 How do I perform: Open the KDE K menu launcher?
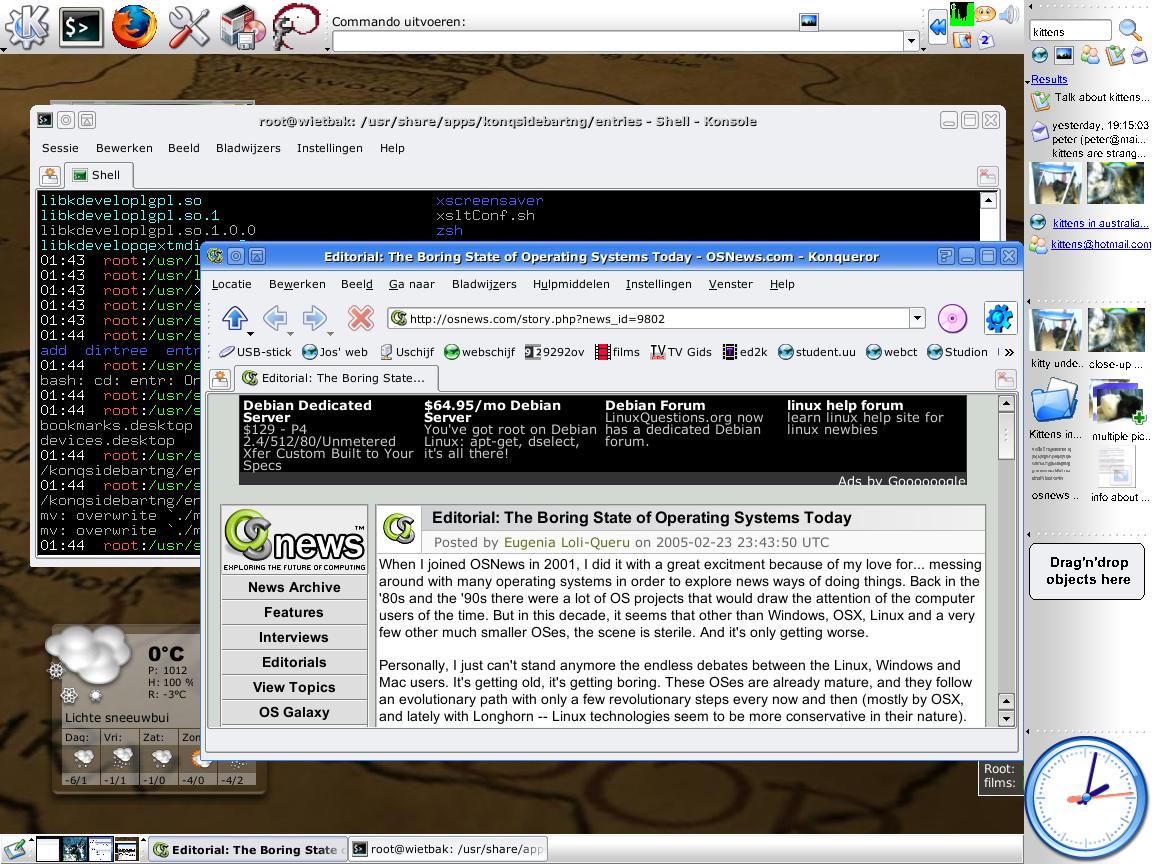click(26, 26)
